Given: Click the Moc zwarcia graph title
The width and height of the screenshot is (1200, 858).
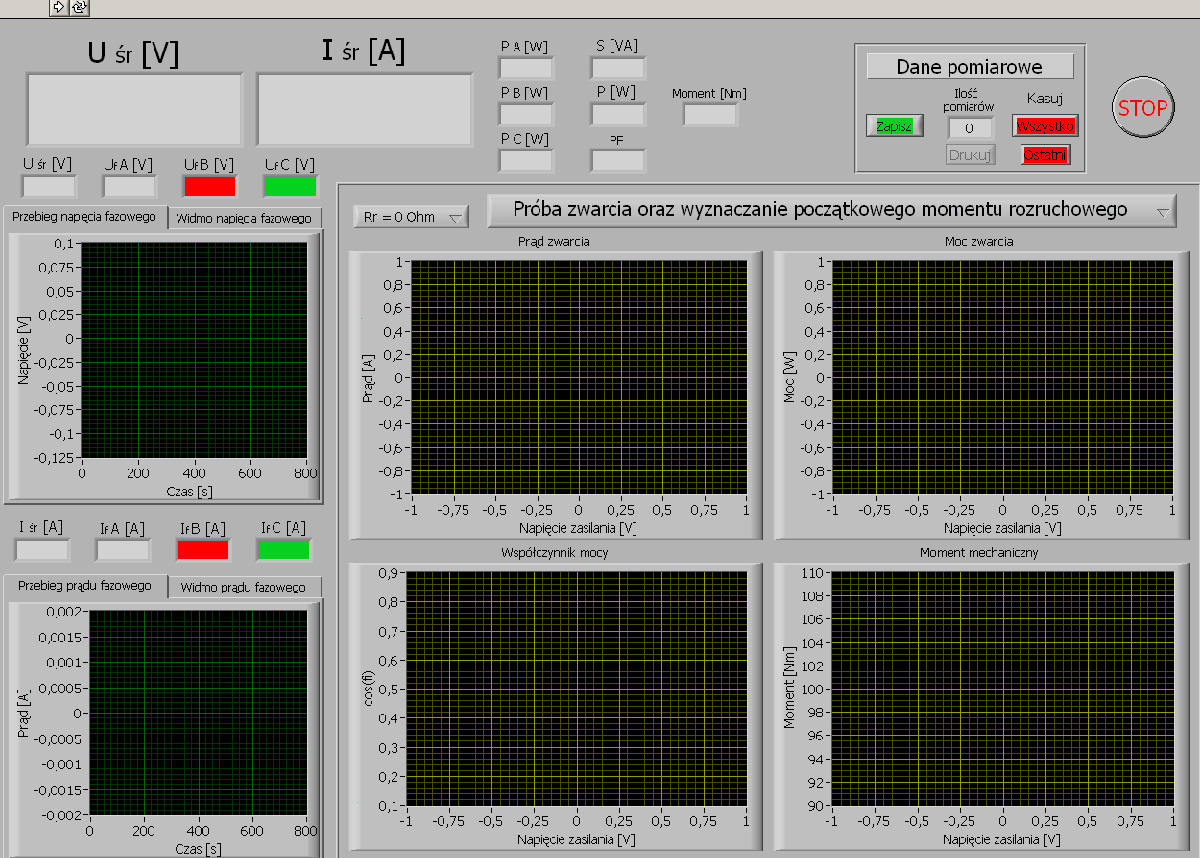Looking at the screenshot, I should (x=978, y=241).
